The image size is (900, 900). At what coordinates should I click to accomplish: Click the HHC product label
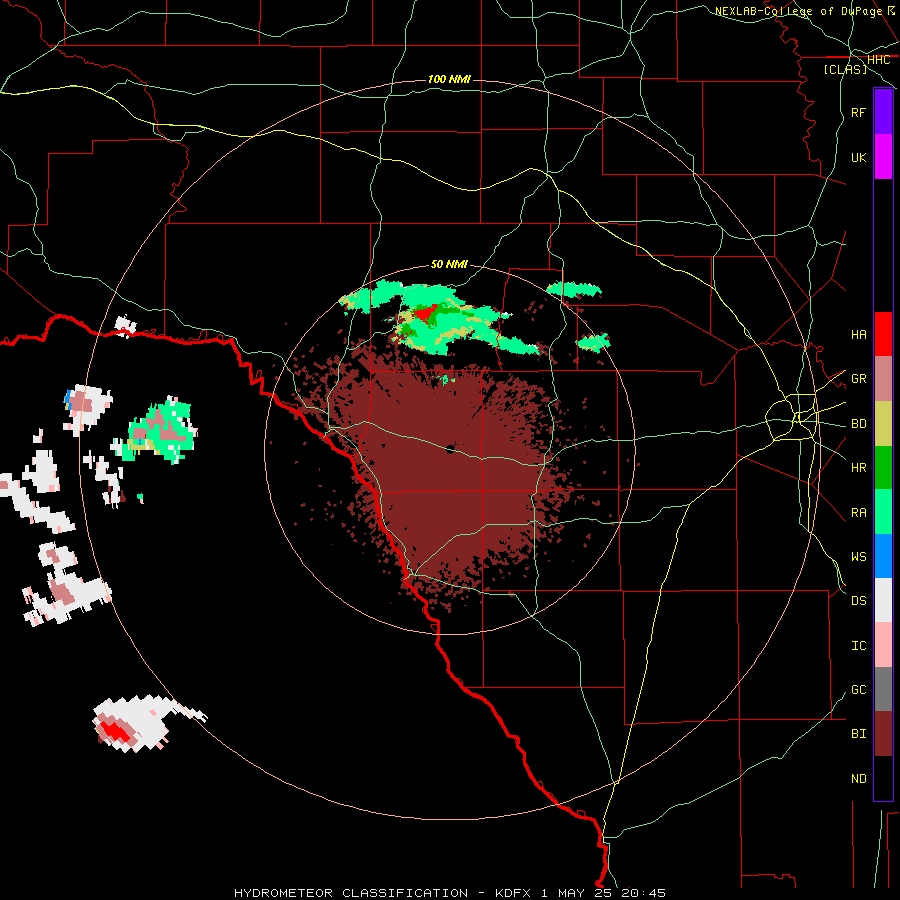(x=878, y=60)
